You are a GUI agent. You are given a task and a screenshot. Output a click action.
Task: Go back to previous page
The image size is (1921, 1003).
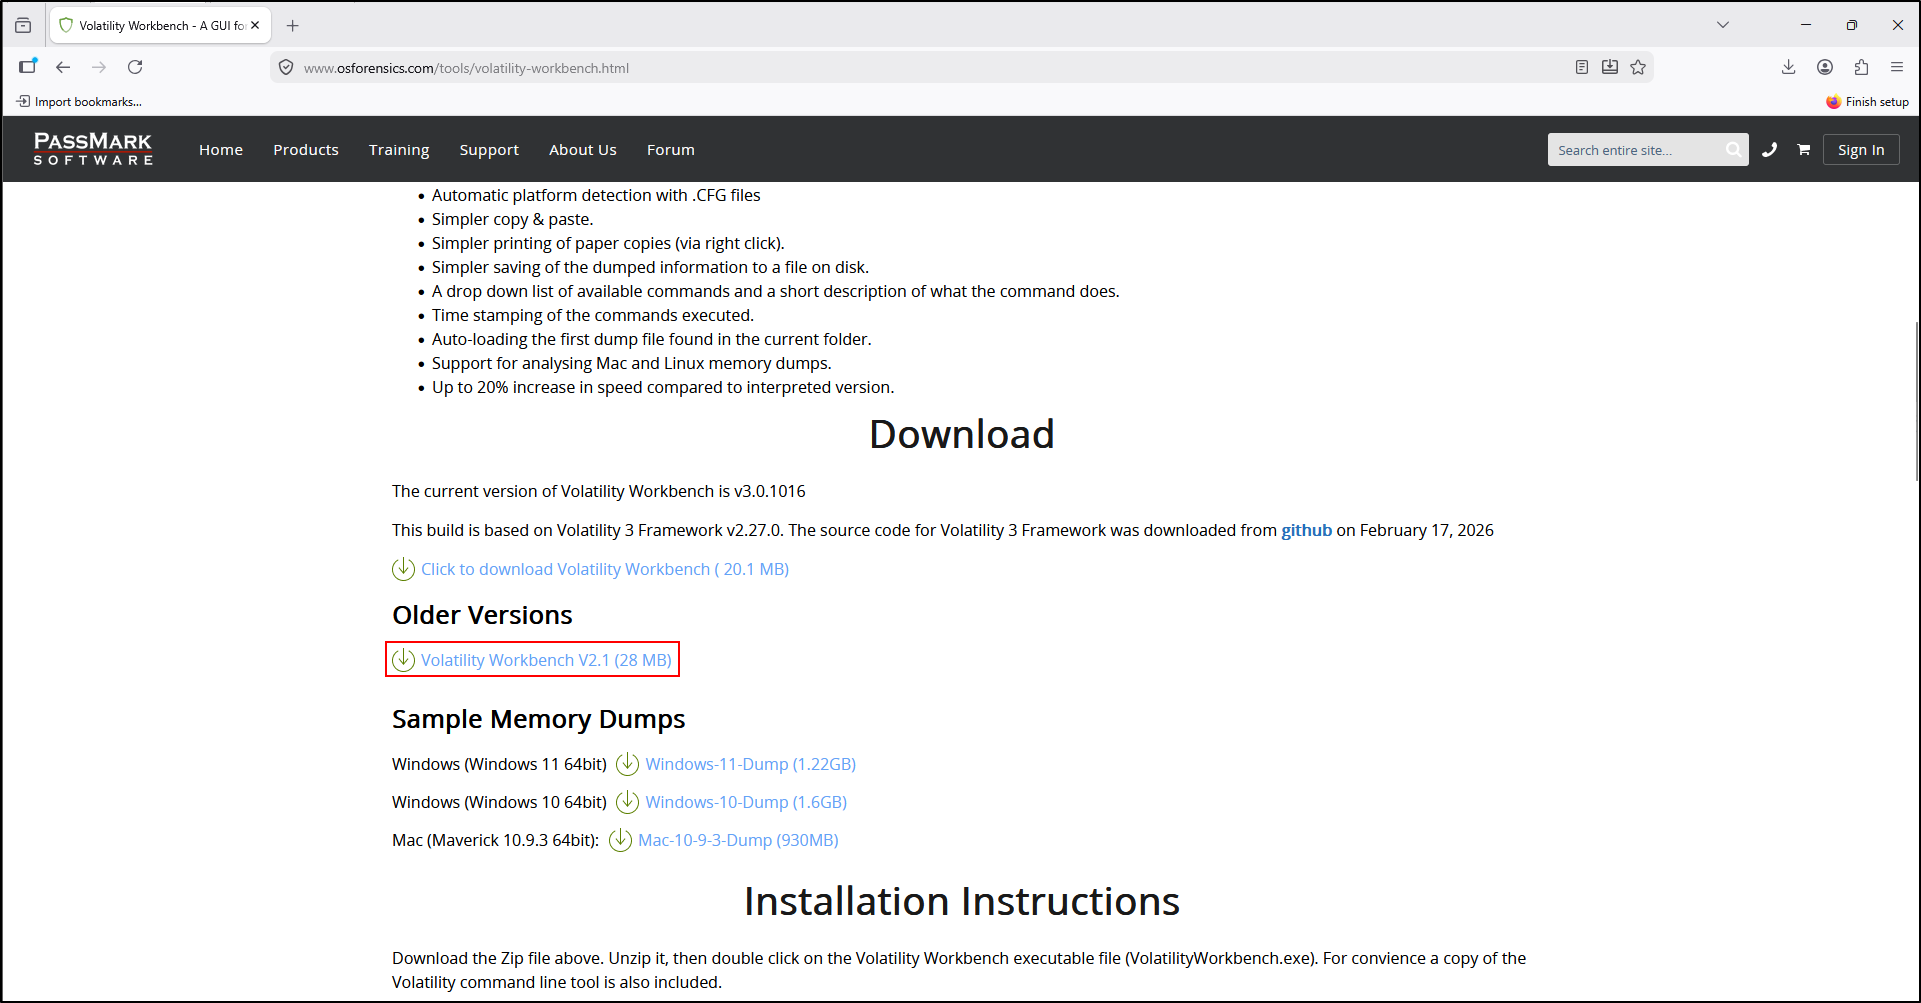tap(63, 67)
